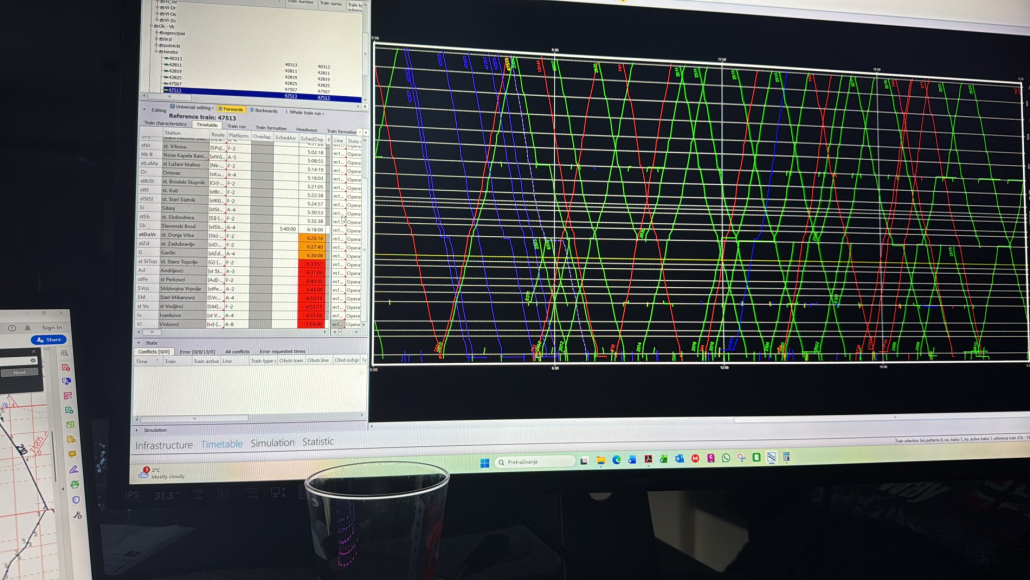Click the blue Share button
This screenshot has height=580, width=1030.
50,340
